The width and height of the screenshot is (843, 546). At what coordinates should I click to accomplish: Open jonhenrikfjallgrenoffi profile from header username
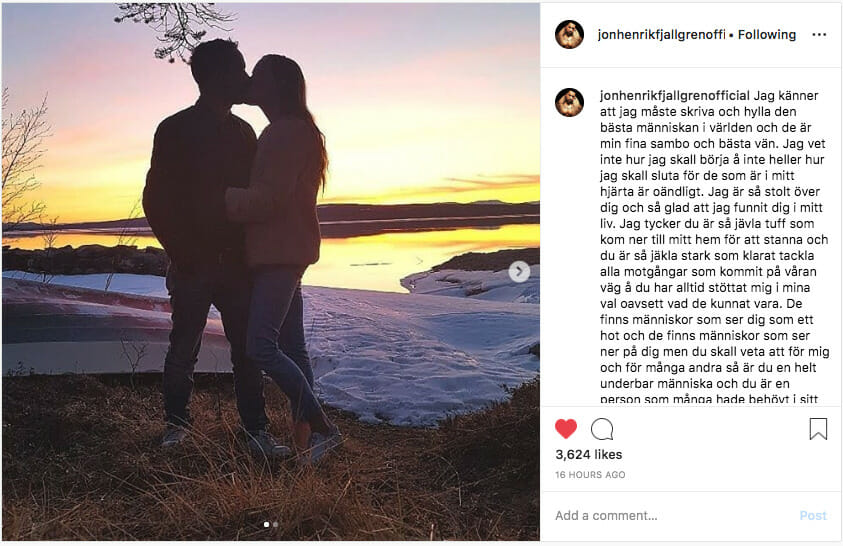point(661,35)
